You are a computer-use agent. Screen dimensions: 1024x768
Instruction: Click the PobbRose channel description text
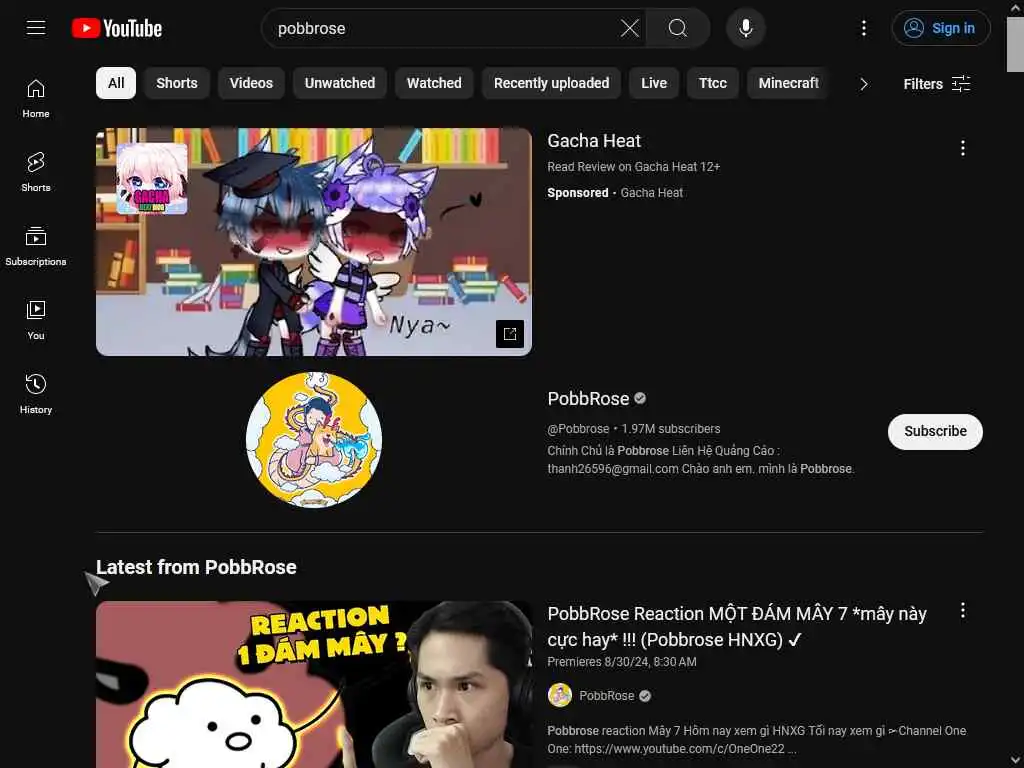701,459
